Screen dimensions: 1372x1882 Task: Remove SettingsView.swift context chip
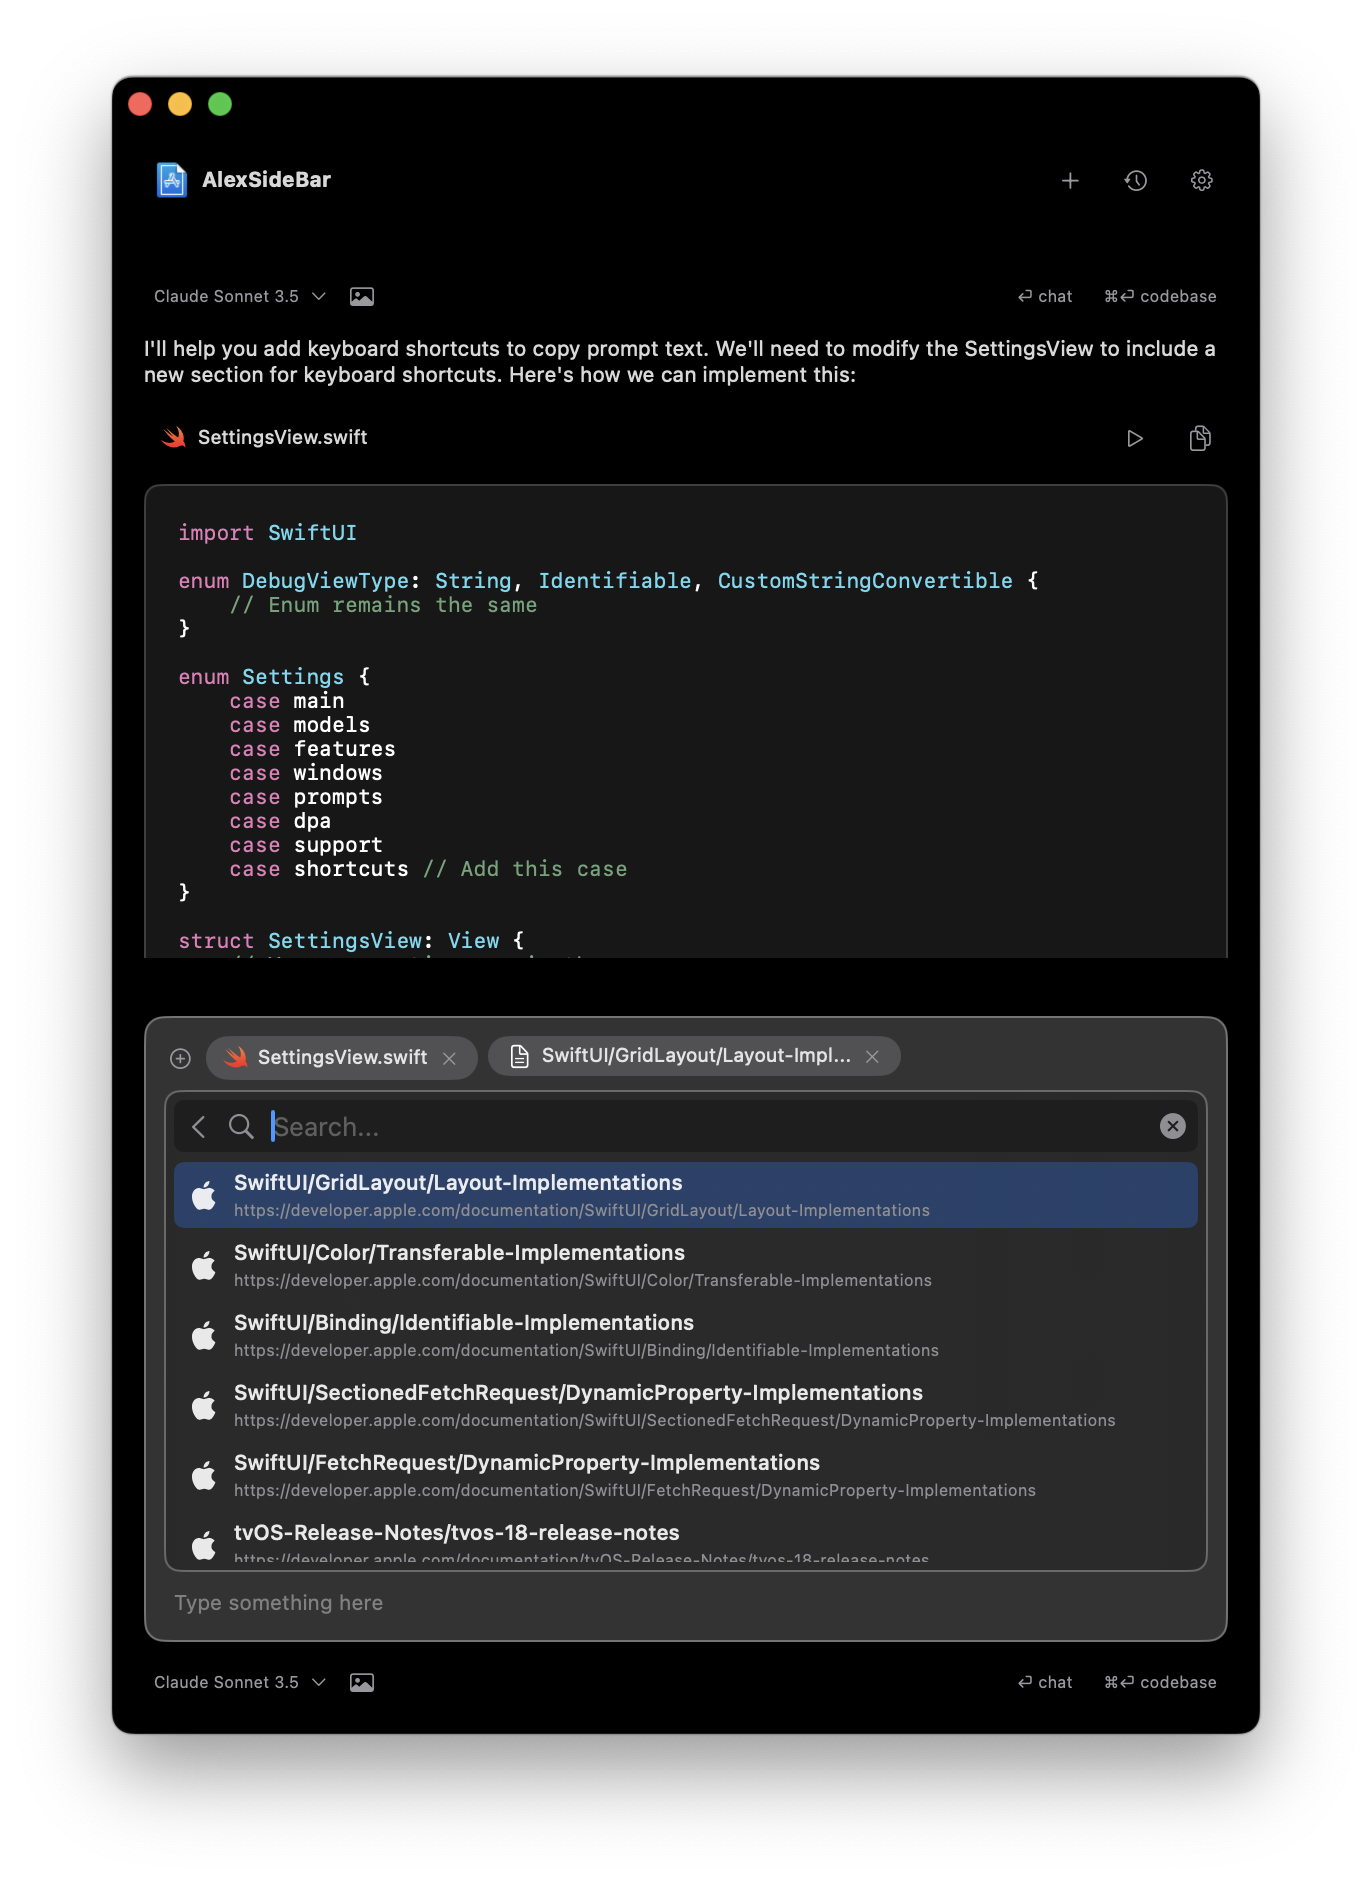point(450,1058)
